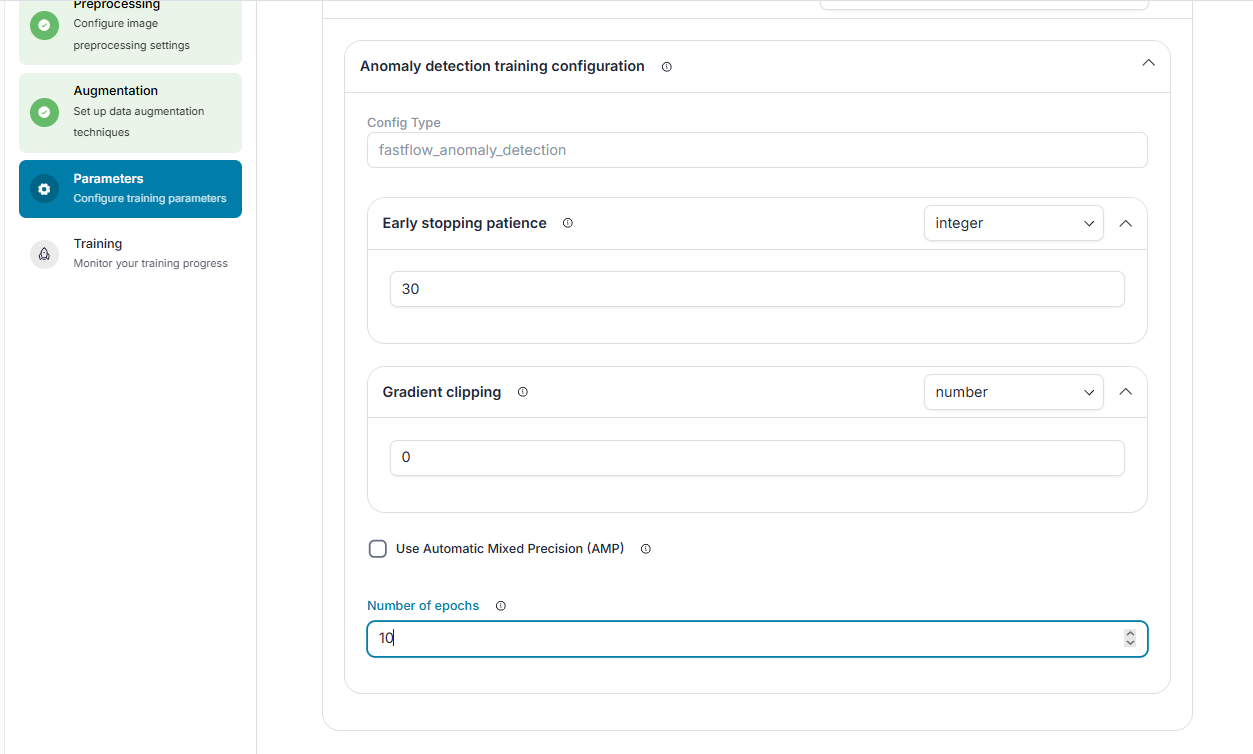Image resolution: width=1253 pixels, height=754 pixels.
Task: Collapse the Anomaly detection training configuration section
Action: click(1148, 62)
